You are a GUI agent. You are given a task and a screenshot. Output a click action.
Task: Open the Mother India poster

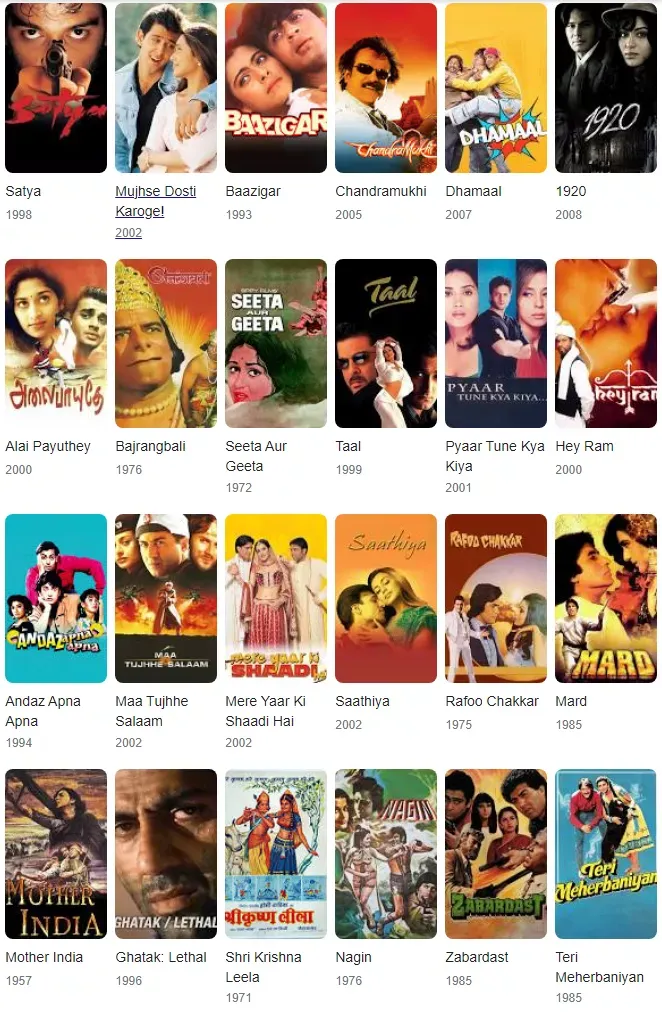click(56, 854)
